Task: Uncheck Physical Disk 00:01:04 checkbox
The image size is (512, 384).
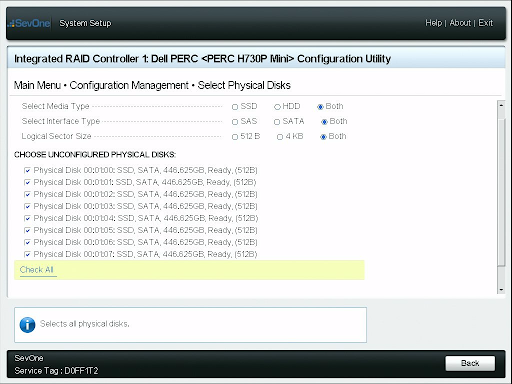Action: tap(27, 218)
